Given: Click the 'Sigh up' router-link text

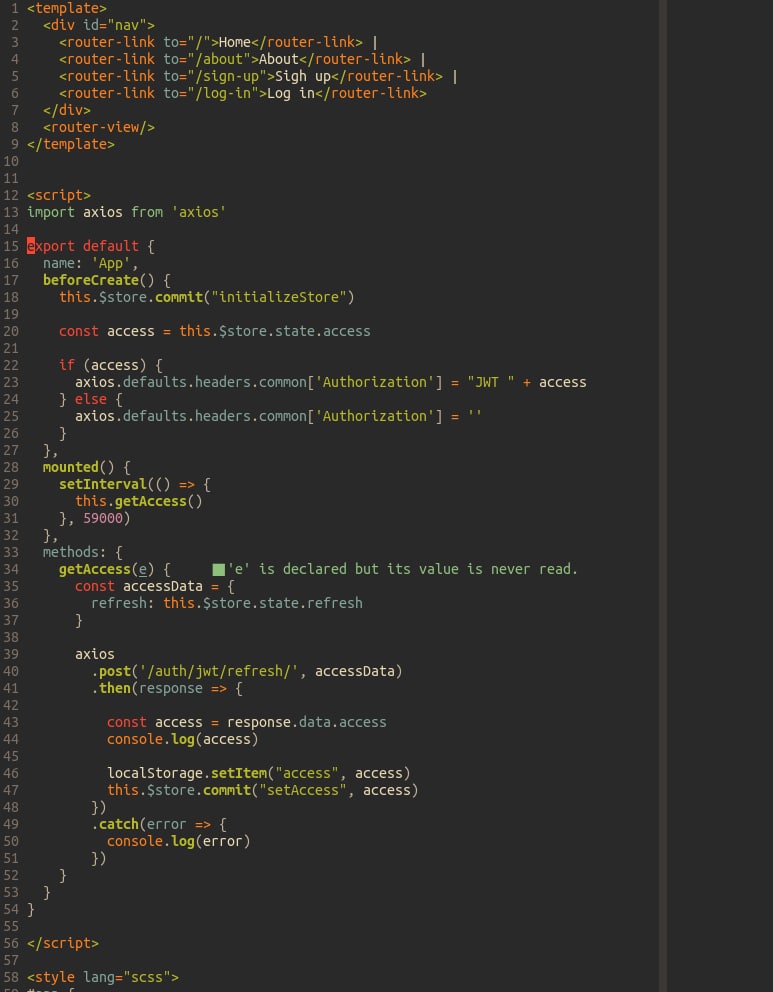Looking at the screenshot, I should [x=302, y=77].
